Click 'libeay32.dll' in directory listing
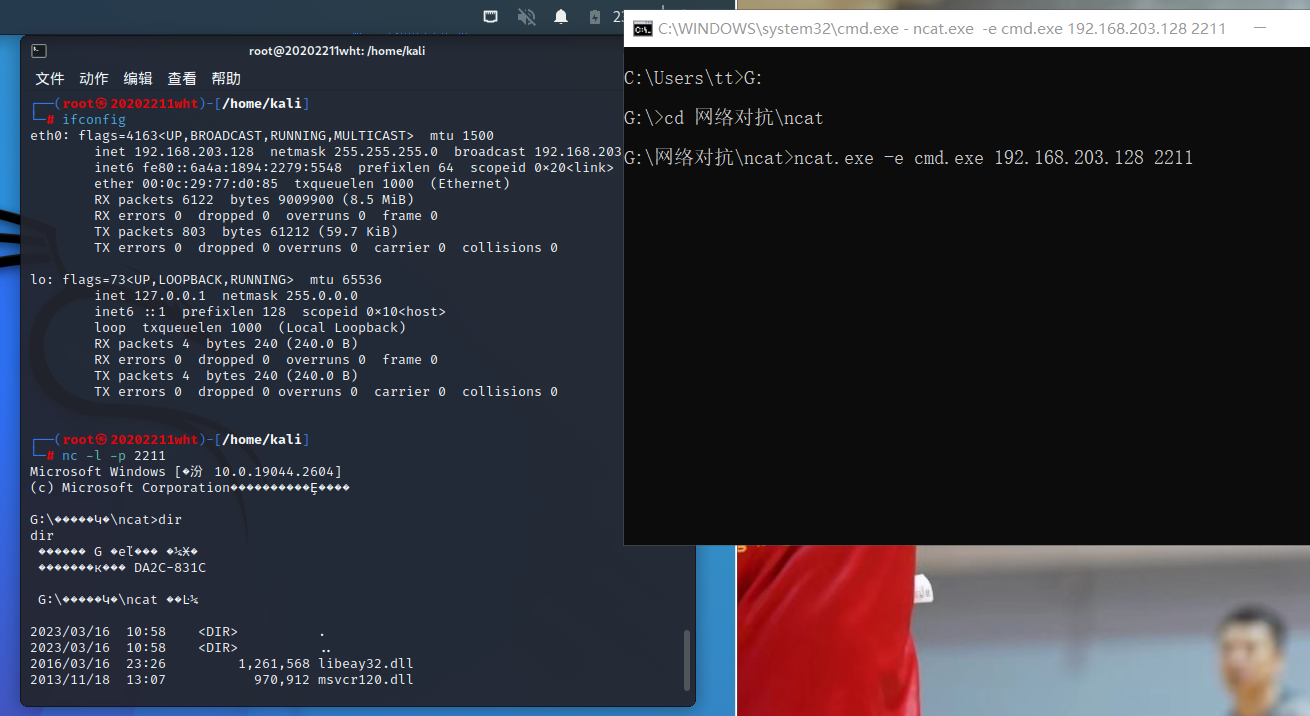The width and height of the screenshot is (1310, 716). coord(366,664)
